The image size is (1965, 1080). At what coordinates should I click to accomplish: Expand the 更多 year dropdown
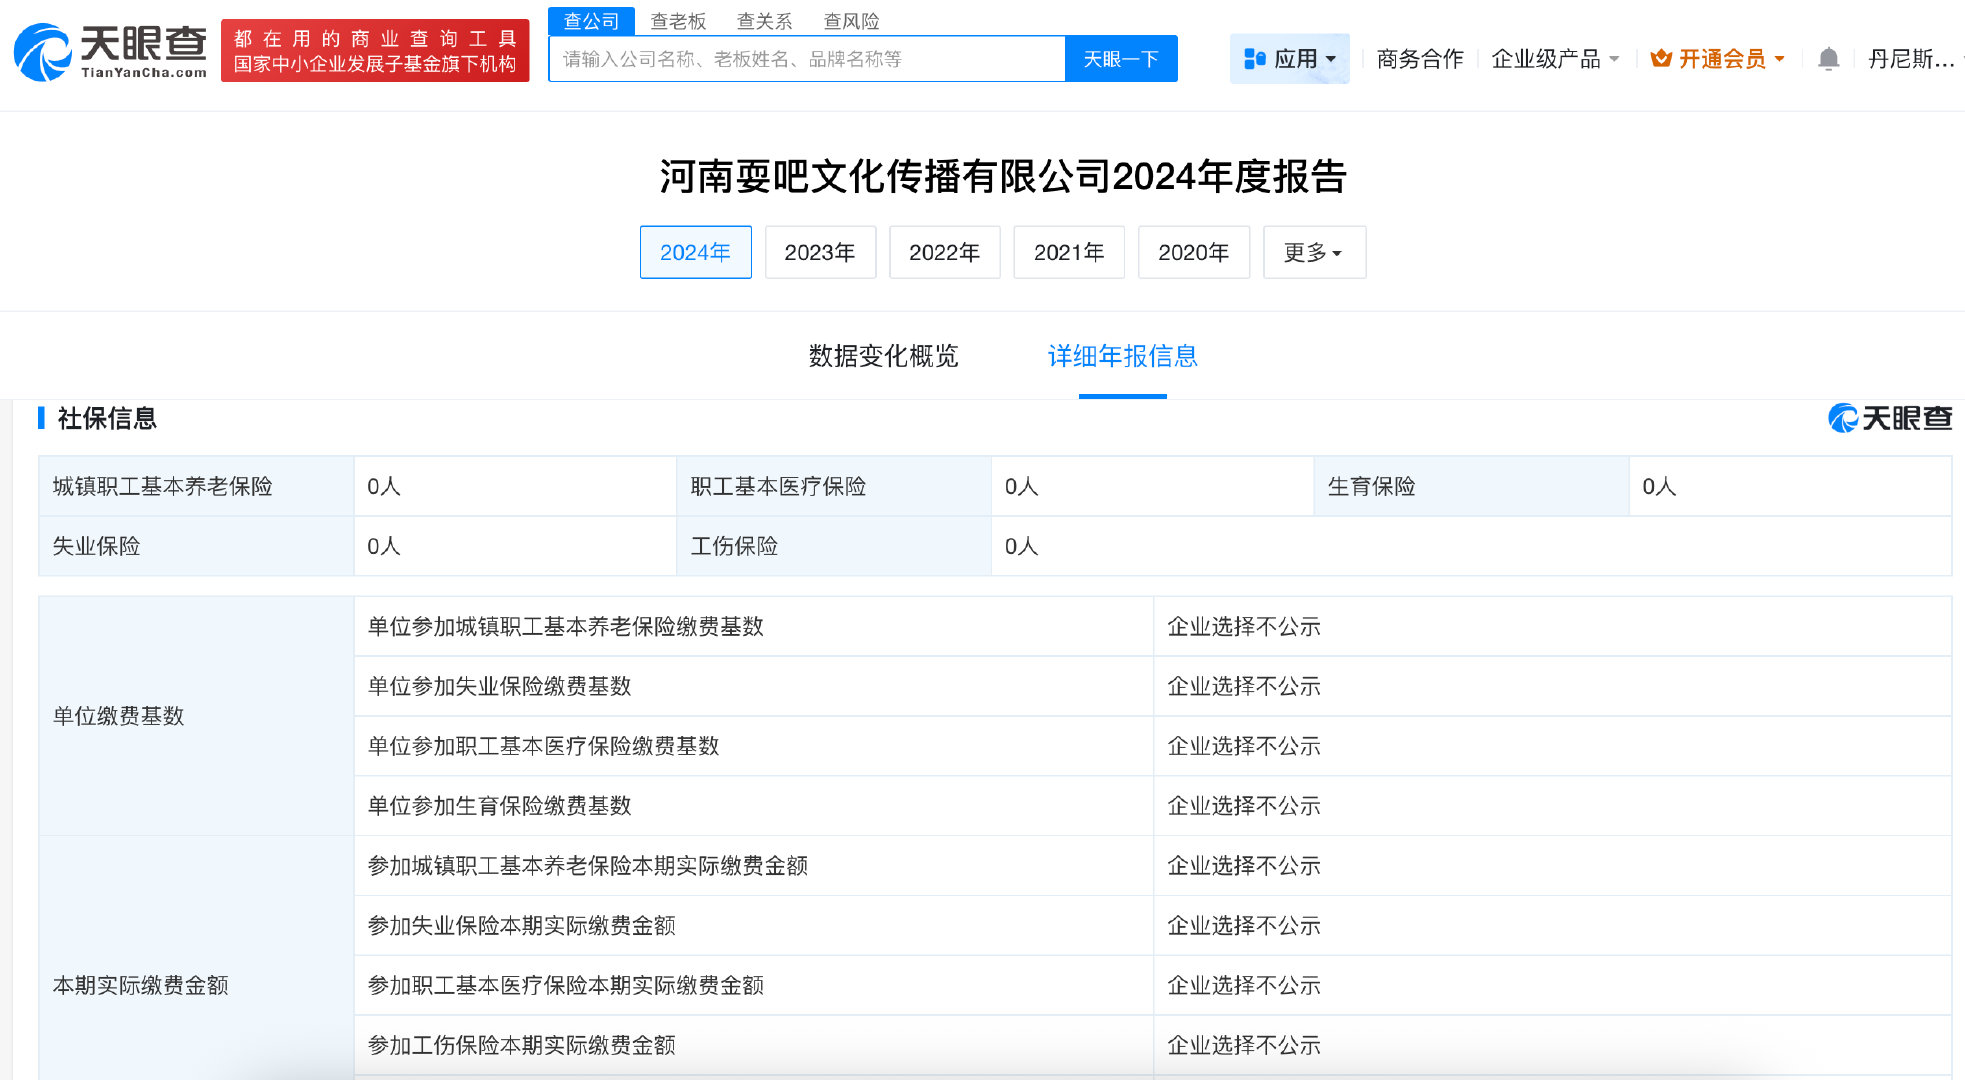(x=1314, y=252)
